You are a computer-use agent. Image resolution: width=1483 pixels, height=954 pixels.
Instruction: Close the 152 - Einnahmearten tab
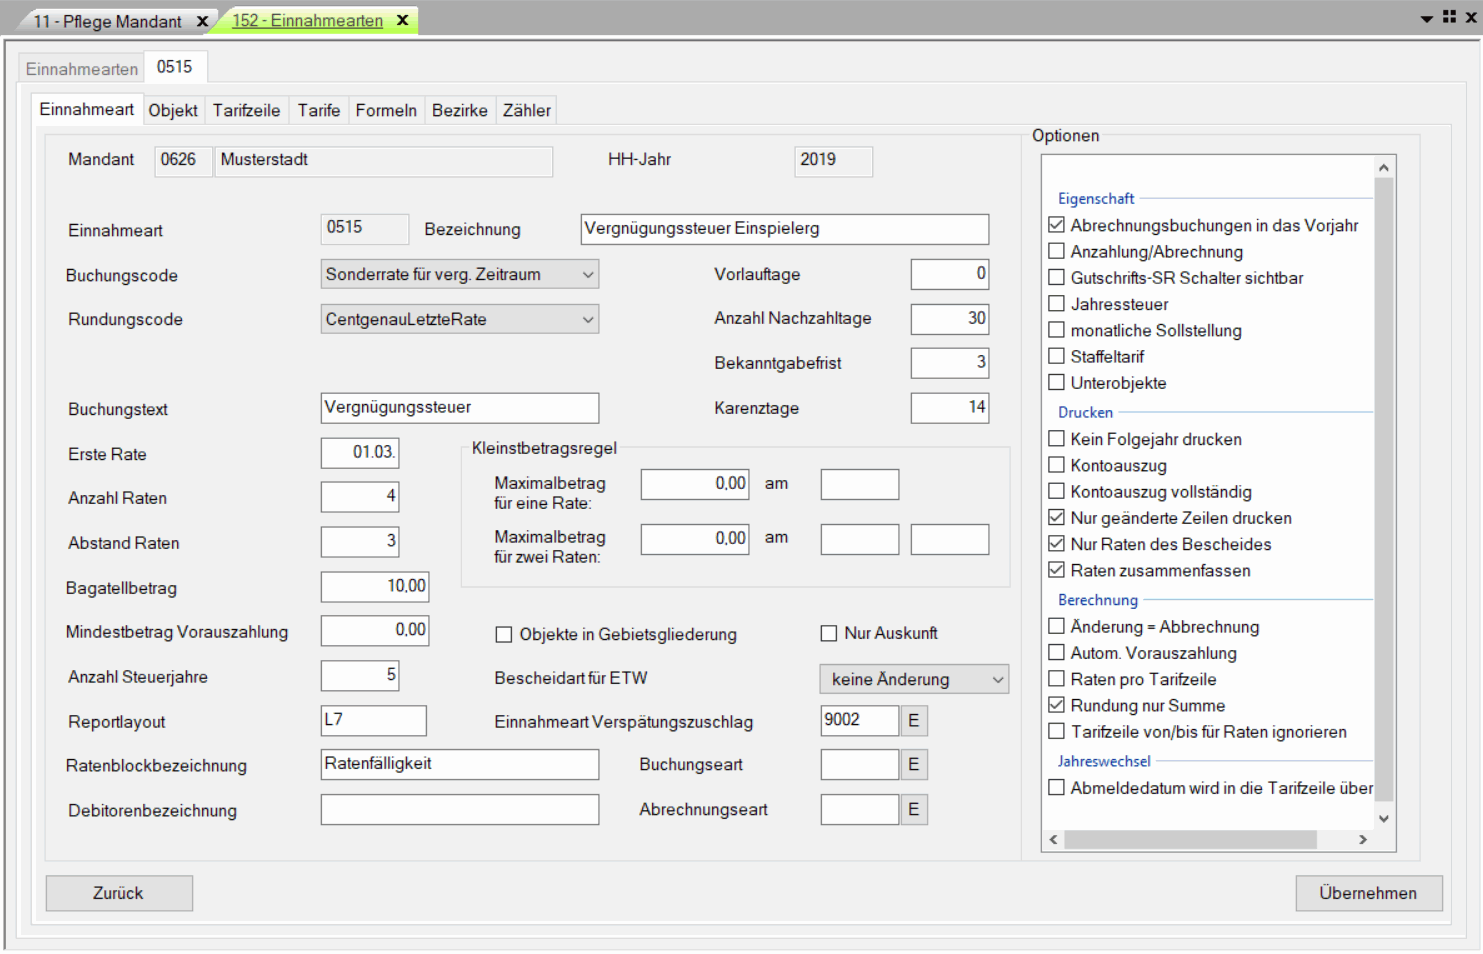tap(402, 20)
